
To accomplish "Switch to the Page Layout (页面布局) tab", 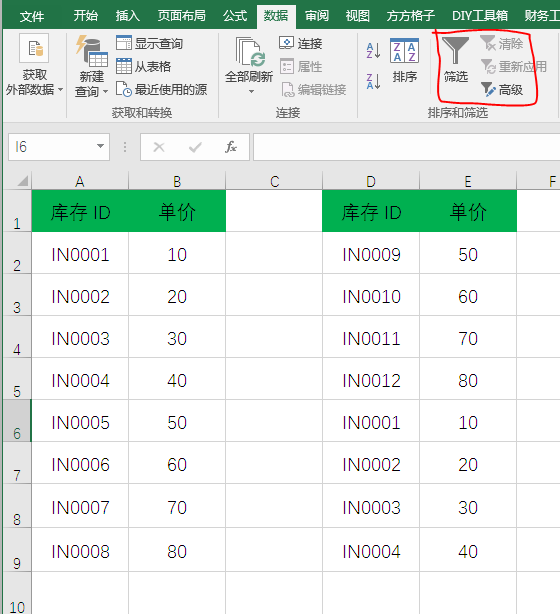I will coord(181,16).
